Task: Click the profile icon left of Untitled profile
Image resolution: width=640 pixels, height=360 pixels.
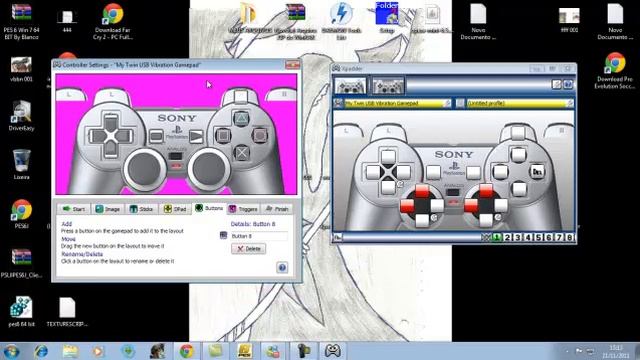Action: click(x=460, y=103)
